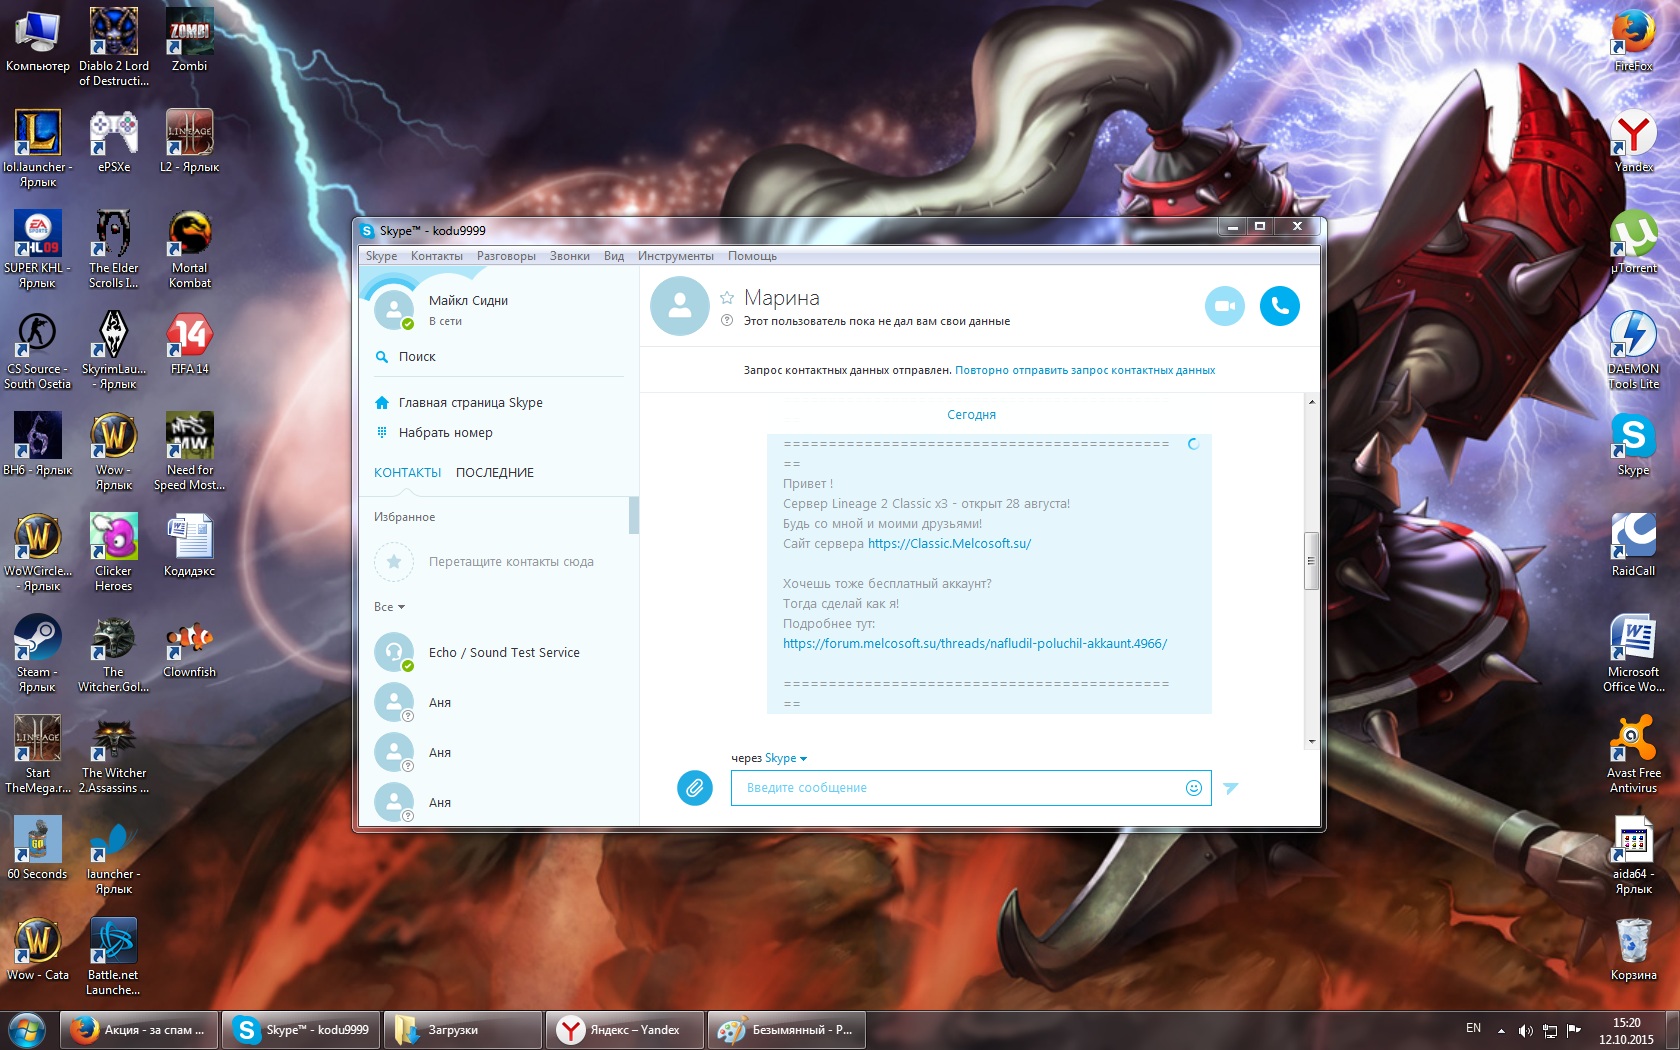Open Mortal Kombat desktop shortcut

click(x=190, y=250)
